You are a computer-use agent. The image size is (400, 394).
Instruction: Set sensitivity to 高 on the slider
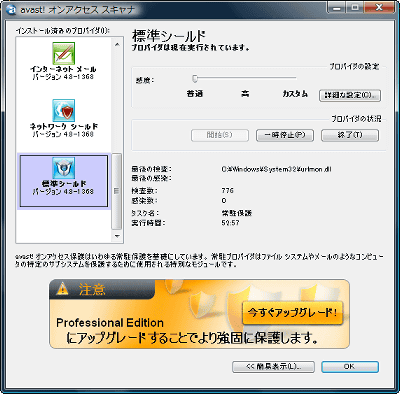click(245, 78)
